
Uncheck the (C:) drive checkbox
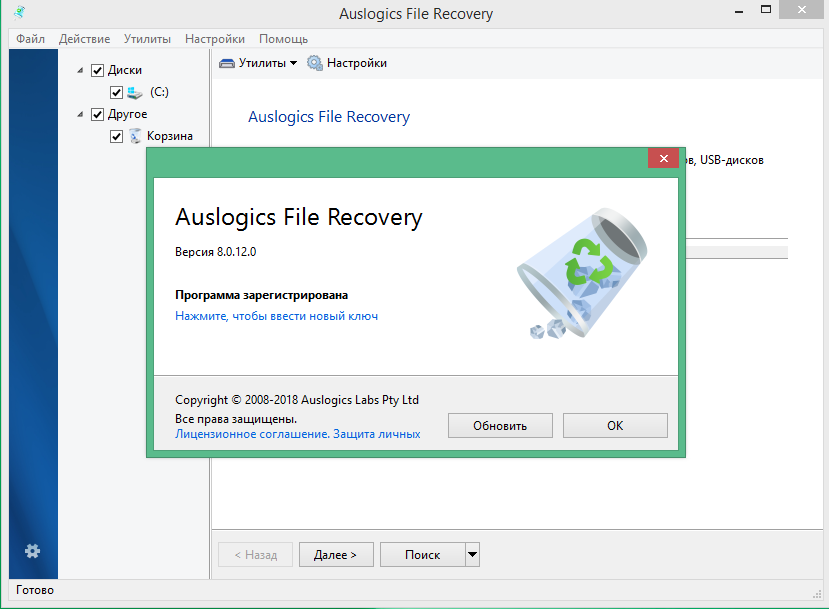click(x=117, y=91)
